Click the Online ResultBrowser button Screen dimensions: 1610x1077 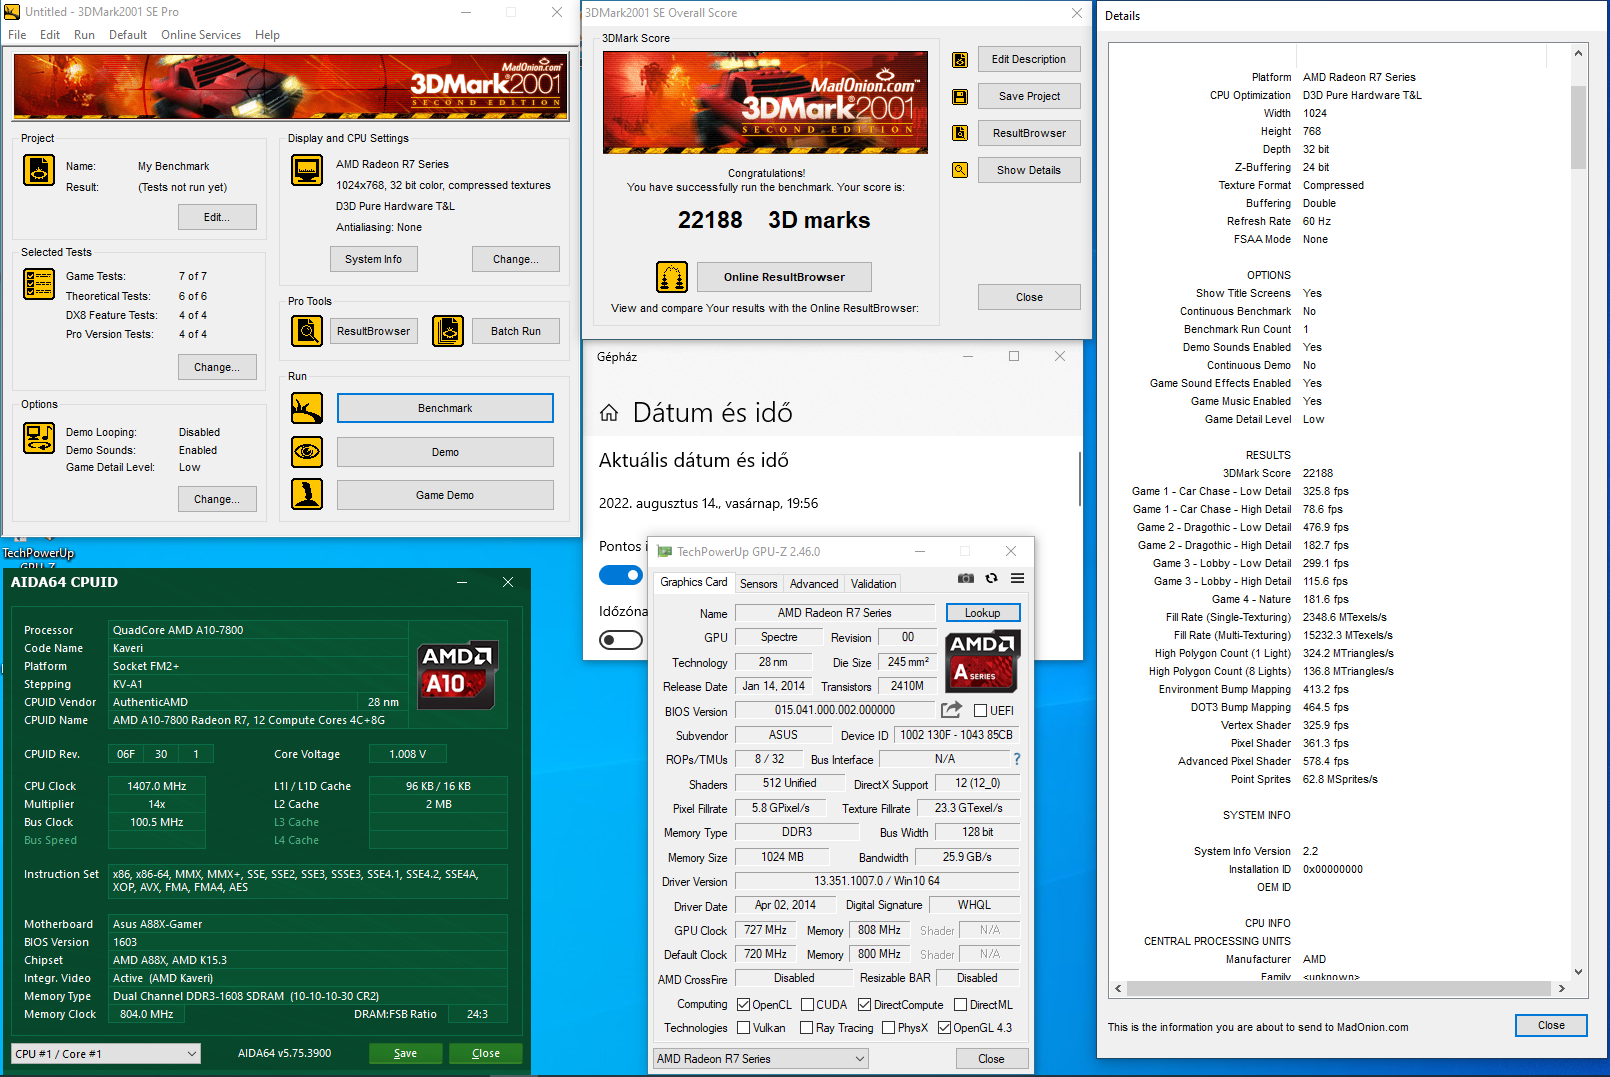point(784,277)
